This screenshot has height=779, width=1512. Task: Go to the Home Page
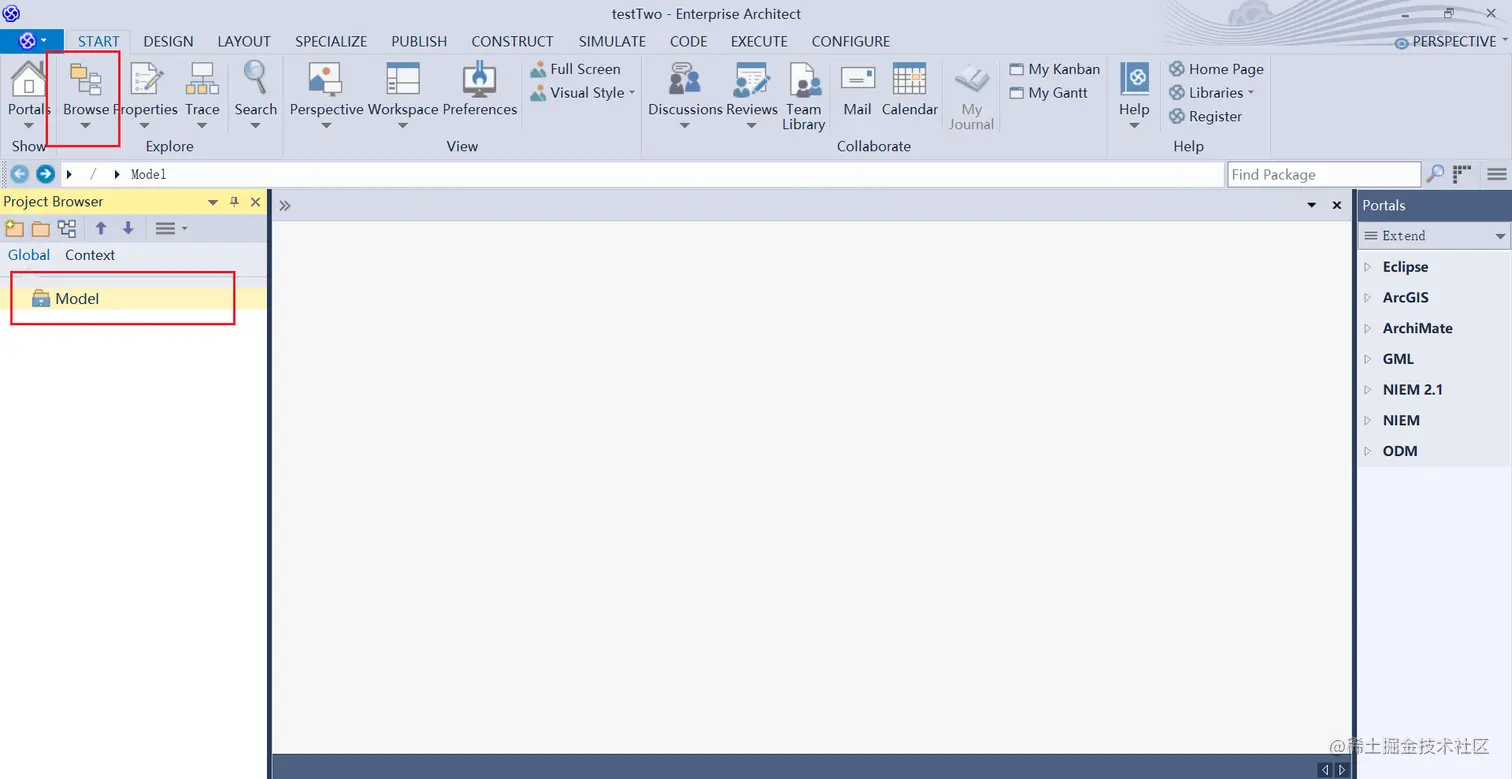[x=1217, y=69]
